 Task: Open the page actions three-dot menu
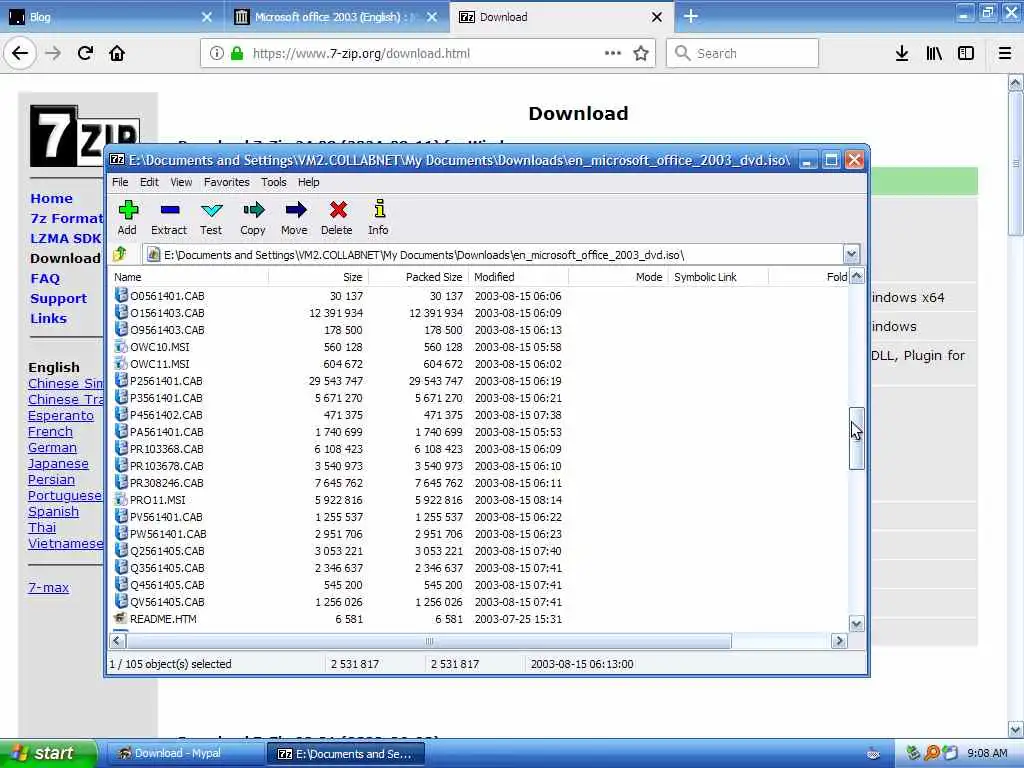tap(613, 53)
